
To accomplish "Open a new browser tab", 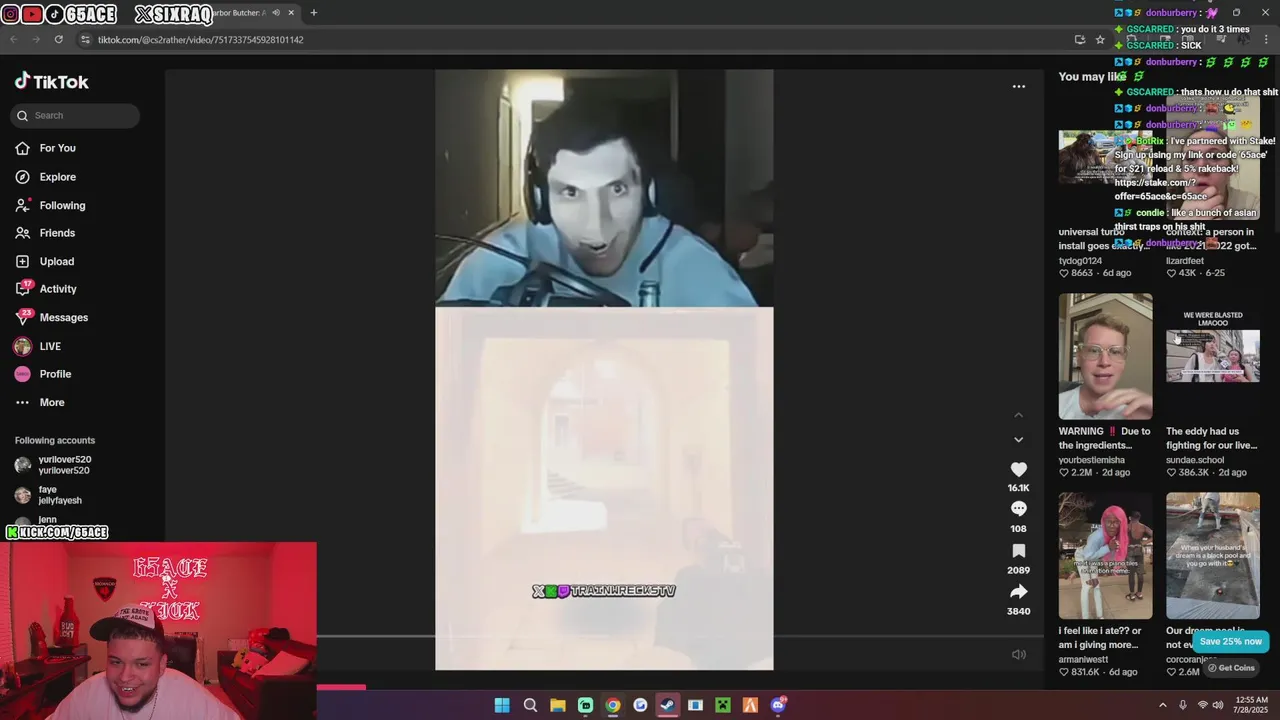I will coord(313,13).
